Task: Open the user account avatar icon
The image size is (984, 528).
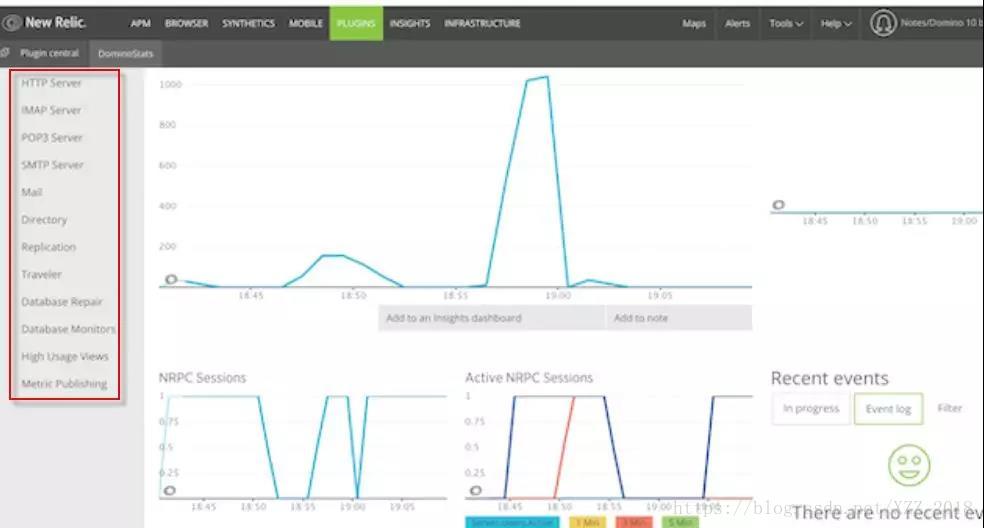Action: click(x=882, y=23)
